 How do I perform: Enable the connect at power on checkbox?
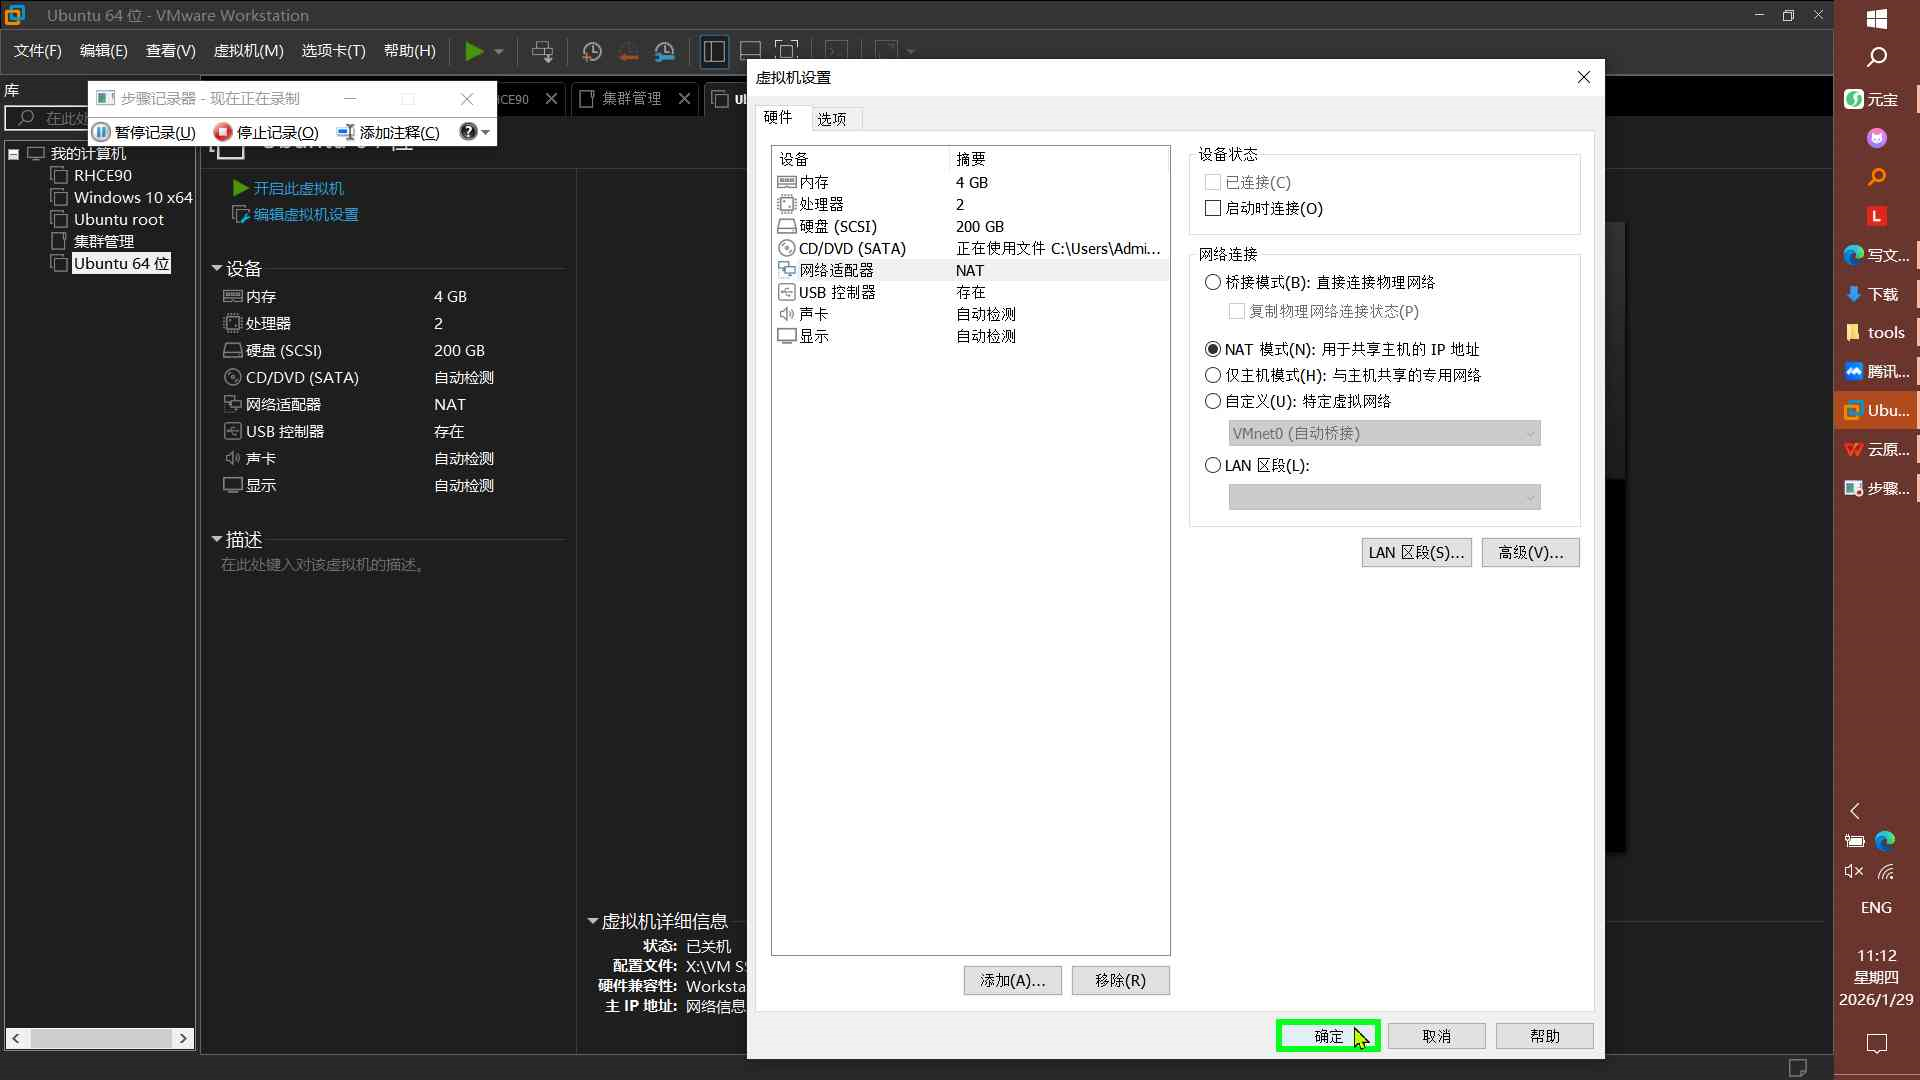click(x=1213, y=208)
